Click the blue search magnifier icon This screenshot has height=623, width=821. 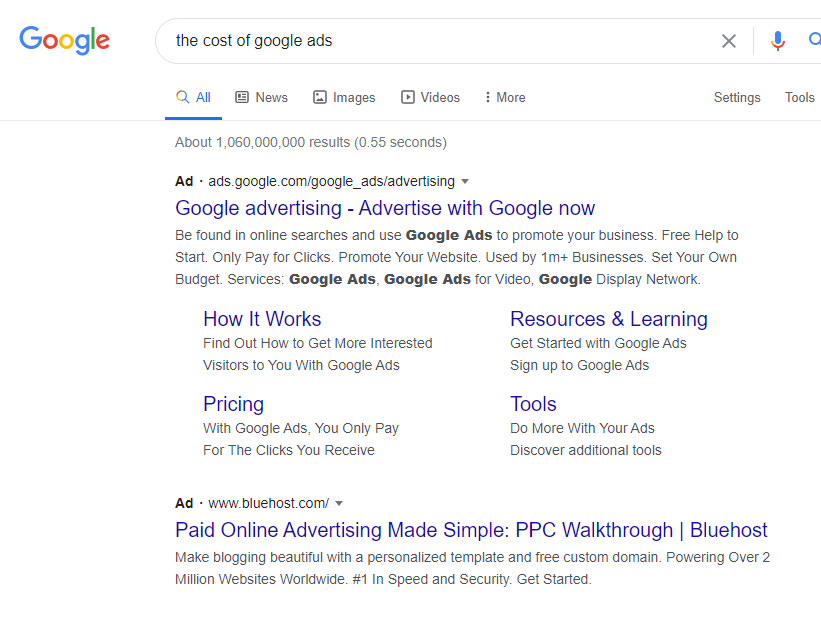(x=814, y=40)
